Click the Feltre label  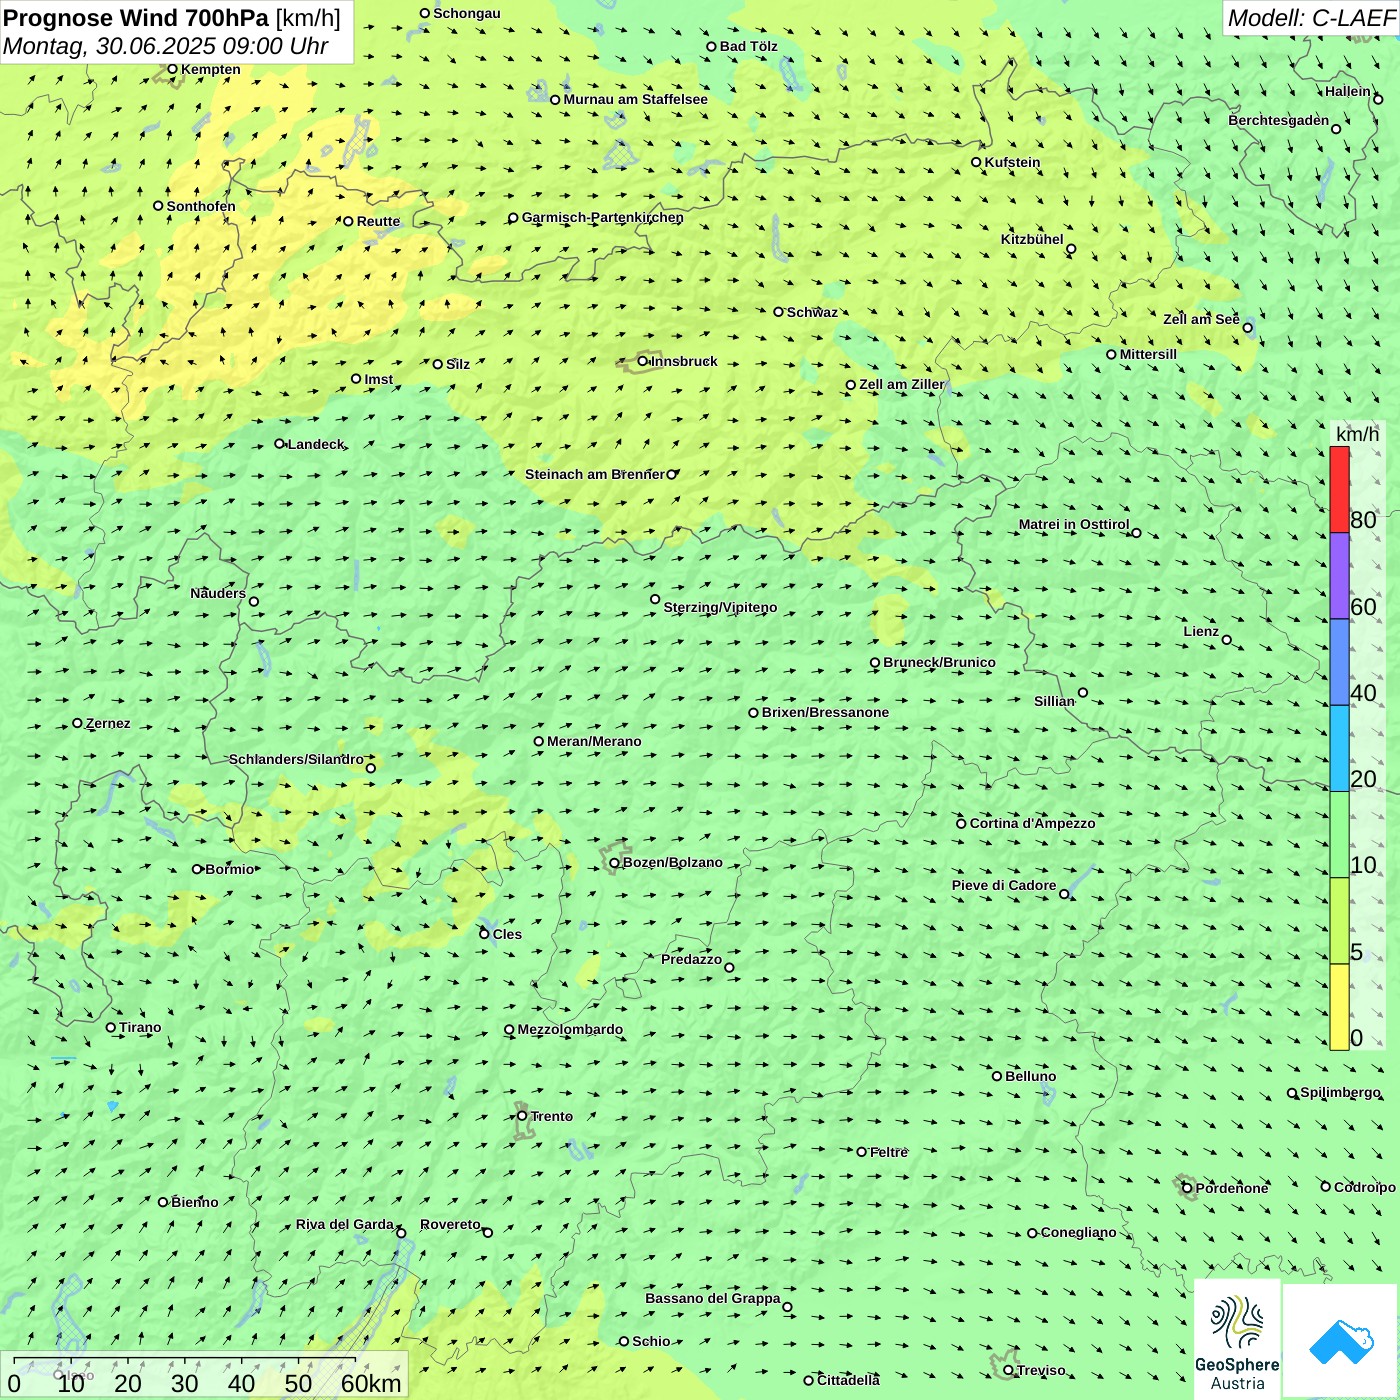pos(889,1152)
